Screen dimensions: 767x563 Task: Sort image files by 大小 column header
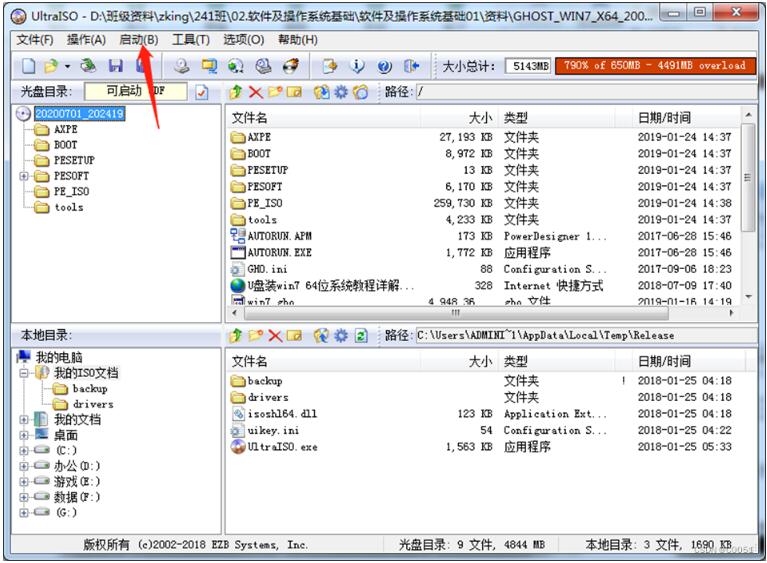479,117
